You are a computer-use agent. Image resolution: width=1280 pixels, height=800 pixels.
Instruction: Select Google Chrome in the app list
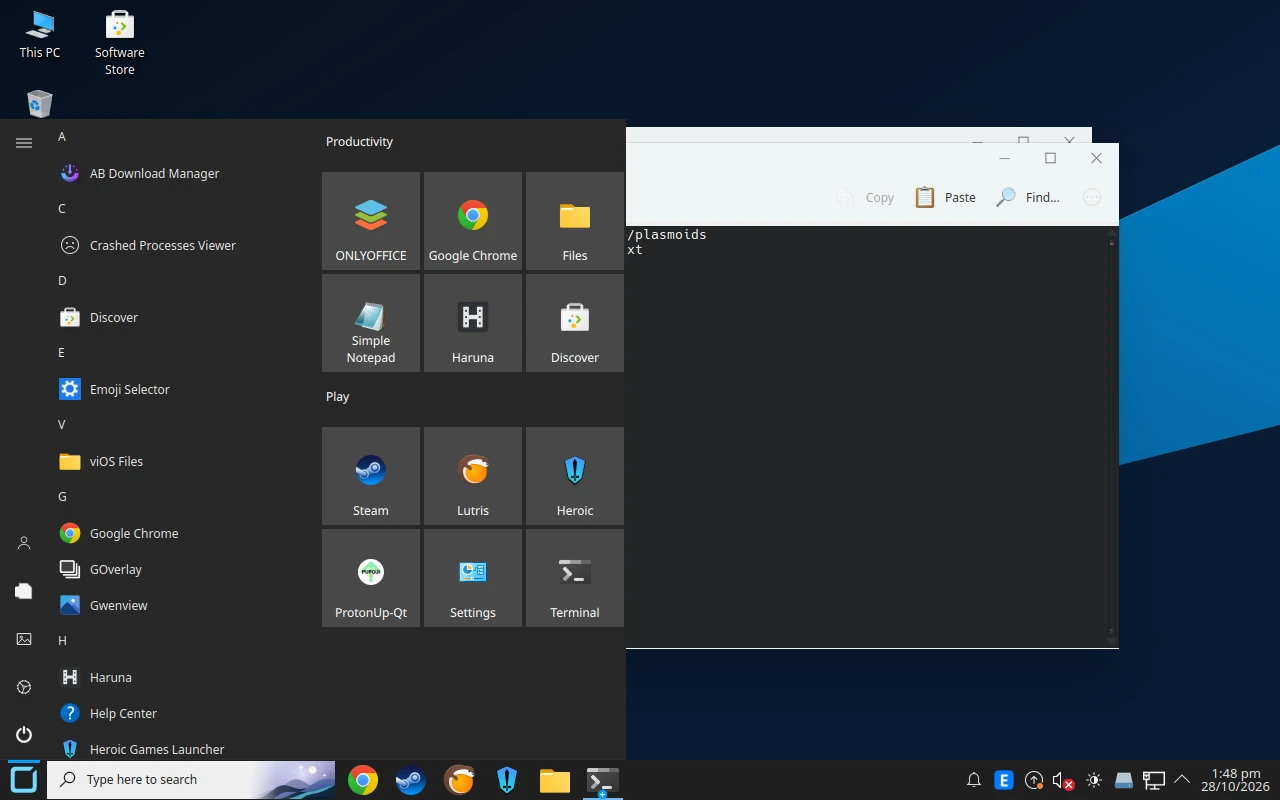180,533
